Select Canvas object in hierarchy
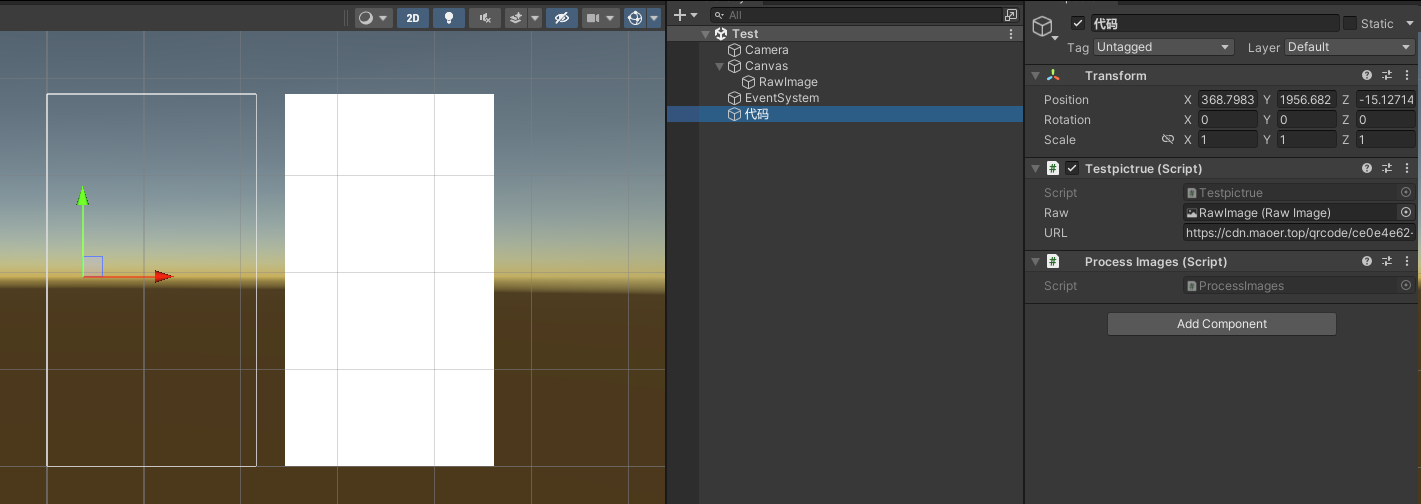Screen dimensions: 1421x504 [766, 66]
